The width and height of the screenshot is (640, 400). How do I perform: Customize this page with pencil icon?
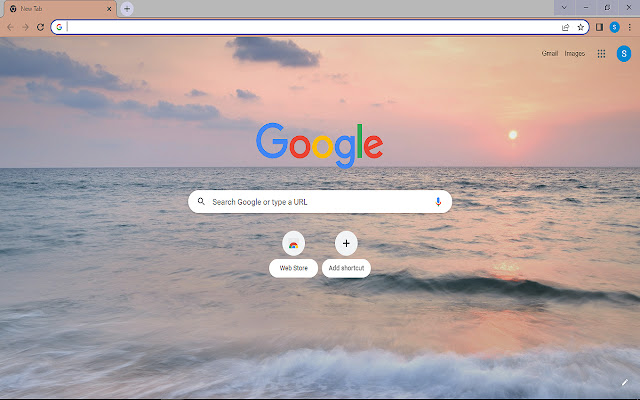624,382
